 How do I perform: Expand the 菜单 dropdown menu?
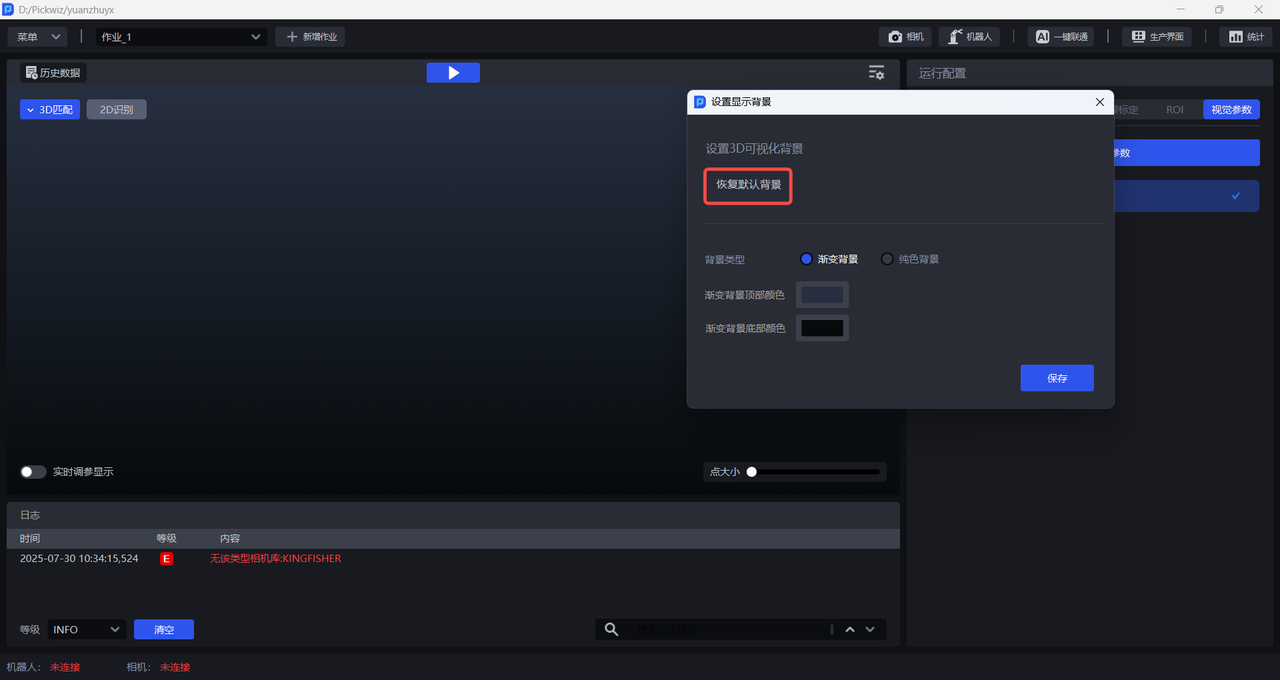[38, 37]
